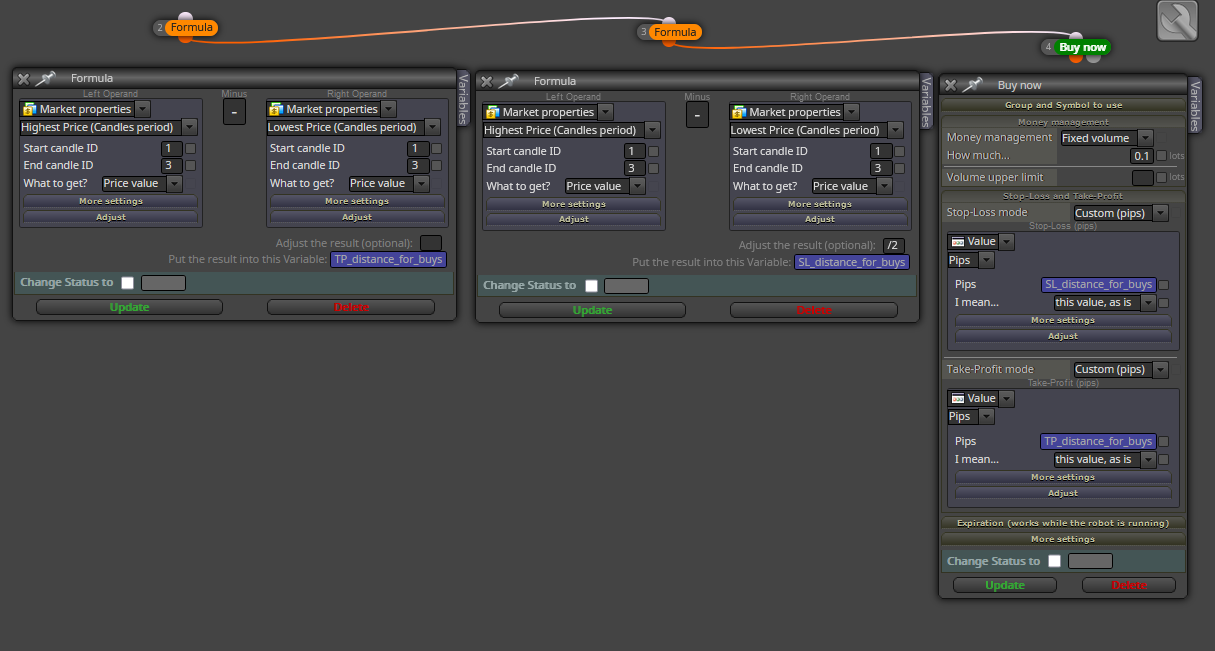Viewport: 1215px width, 651px height.
Task: Tick Start candle ID checkbox, left operand TP formula
Action: [190, 148]
